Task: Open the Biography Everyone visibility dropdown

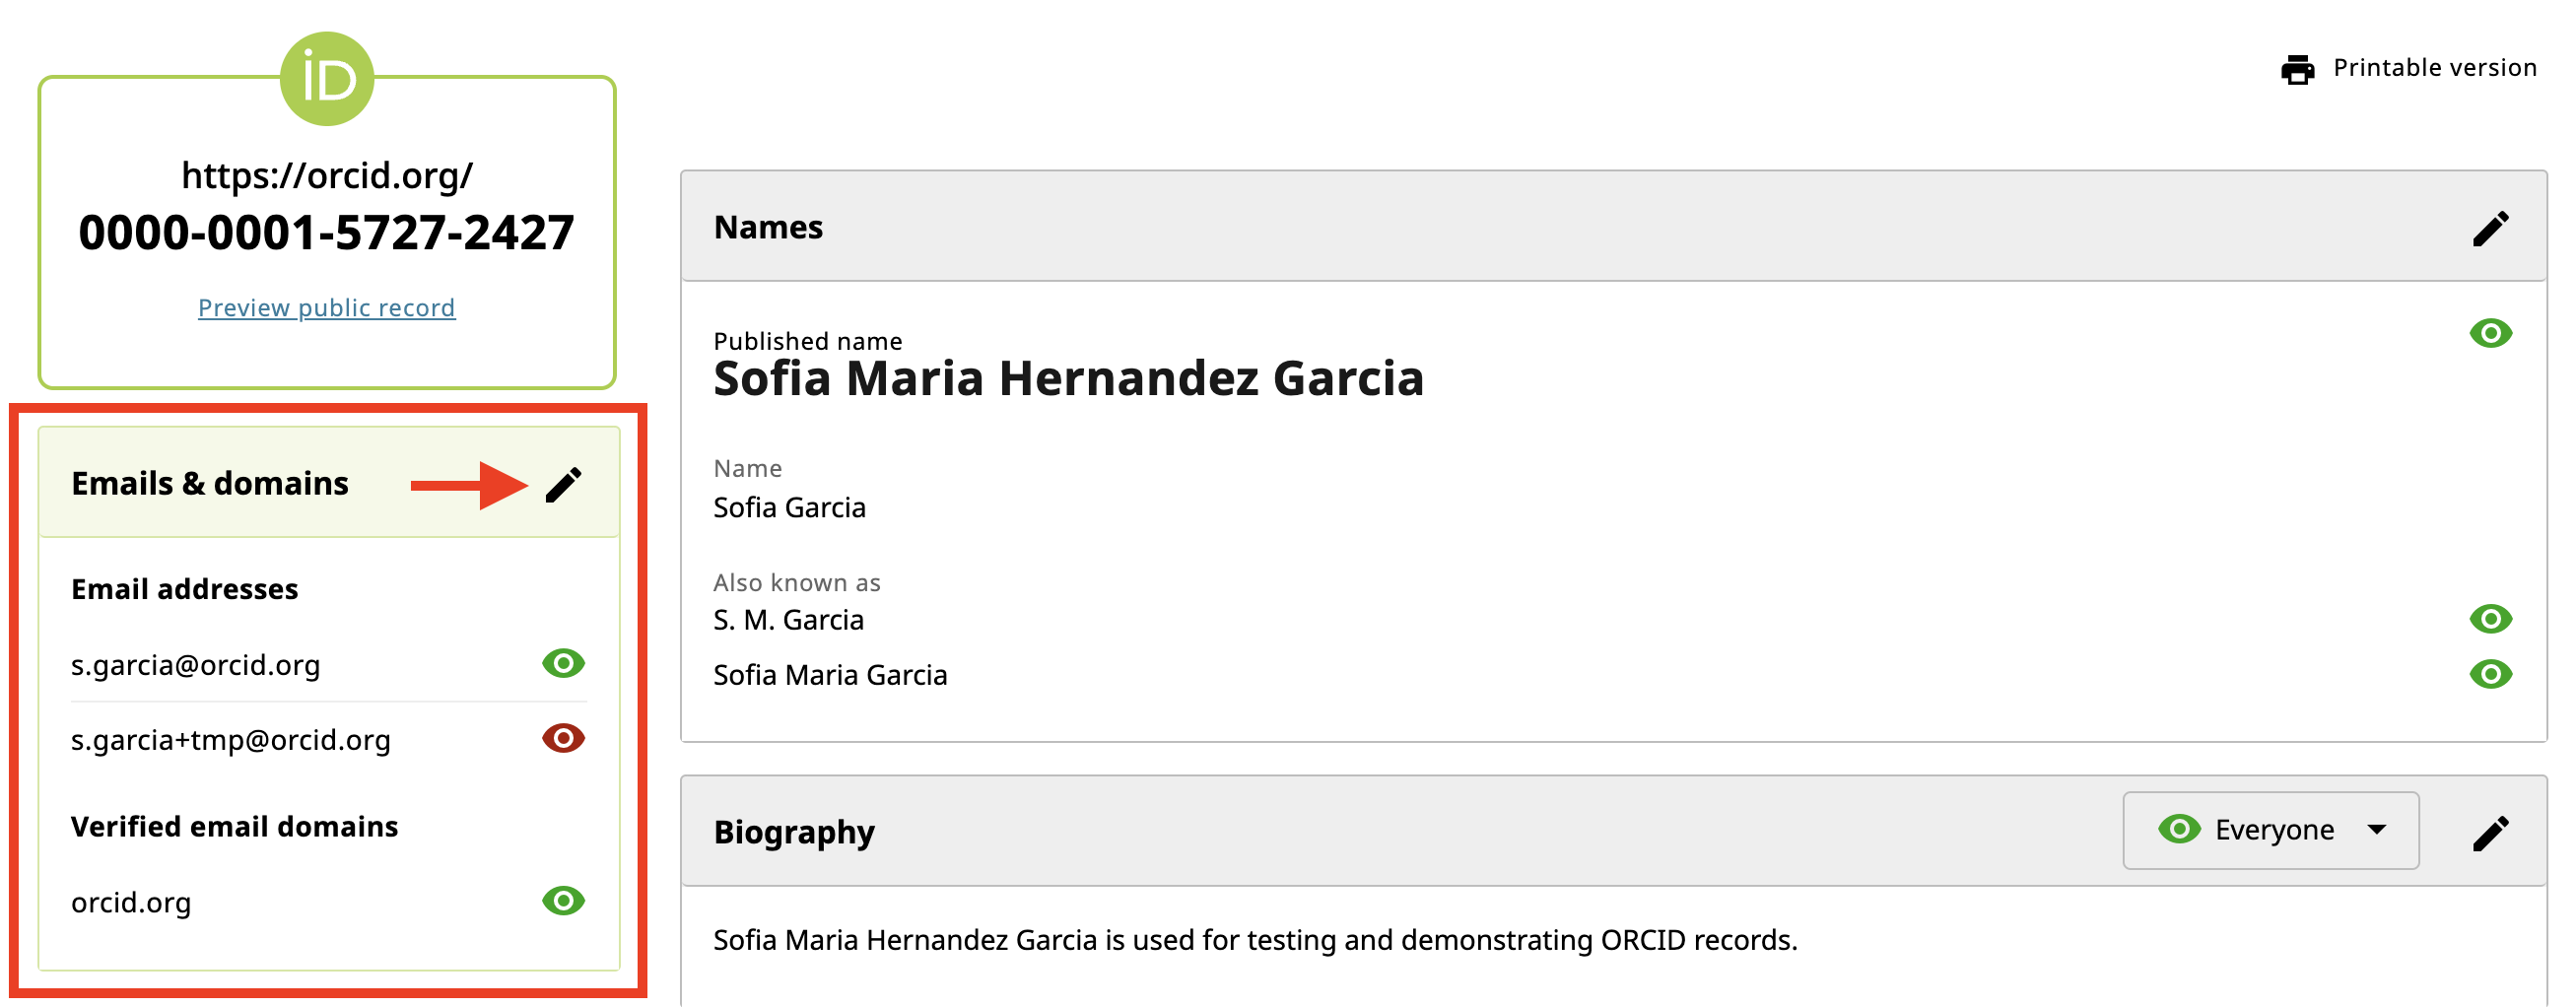Action: [x=2270, y=830]
